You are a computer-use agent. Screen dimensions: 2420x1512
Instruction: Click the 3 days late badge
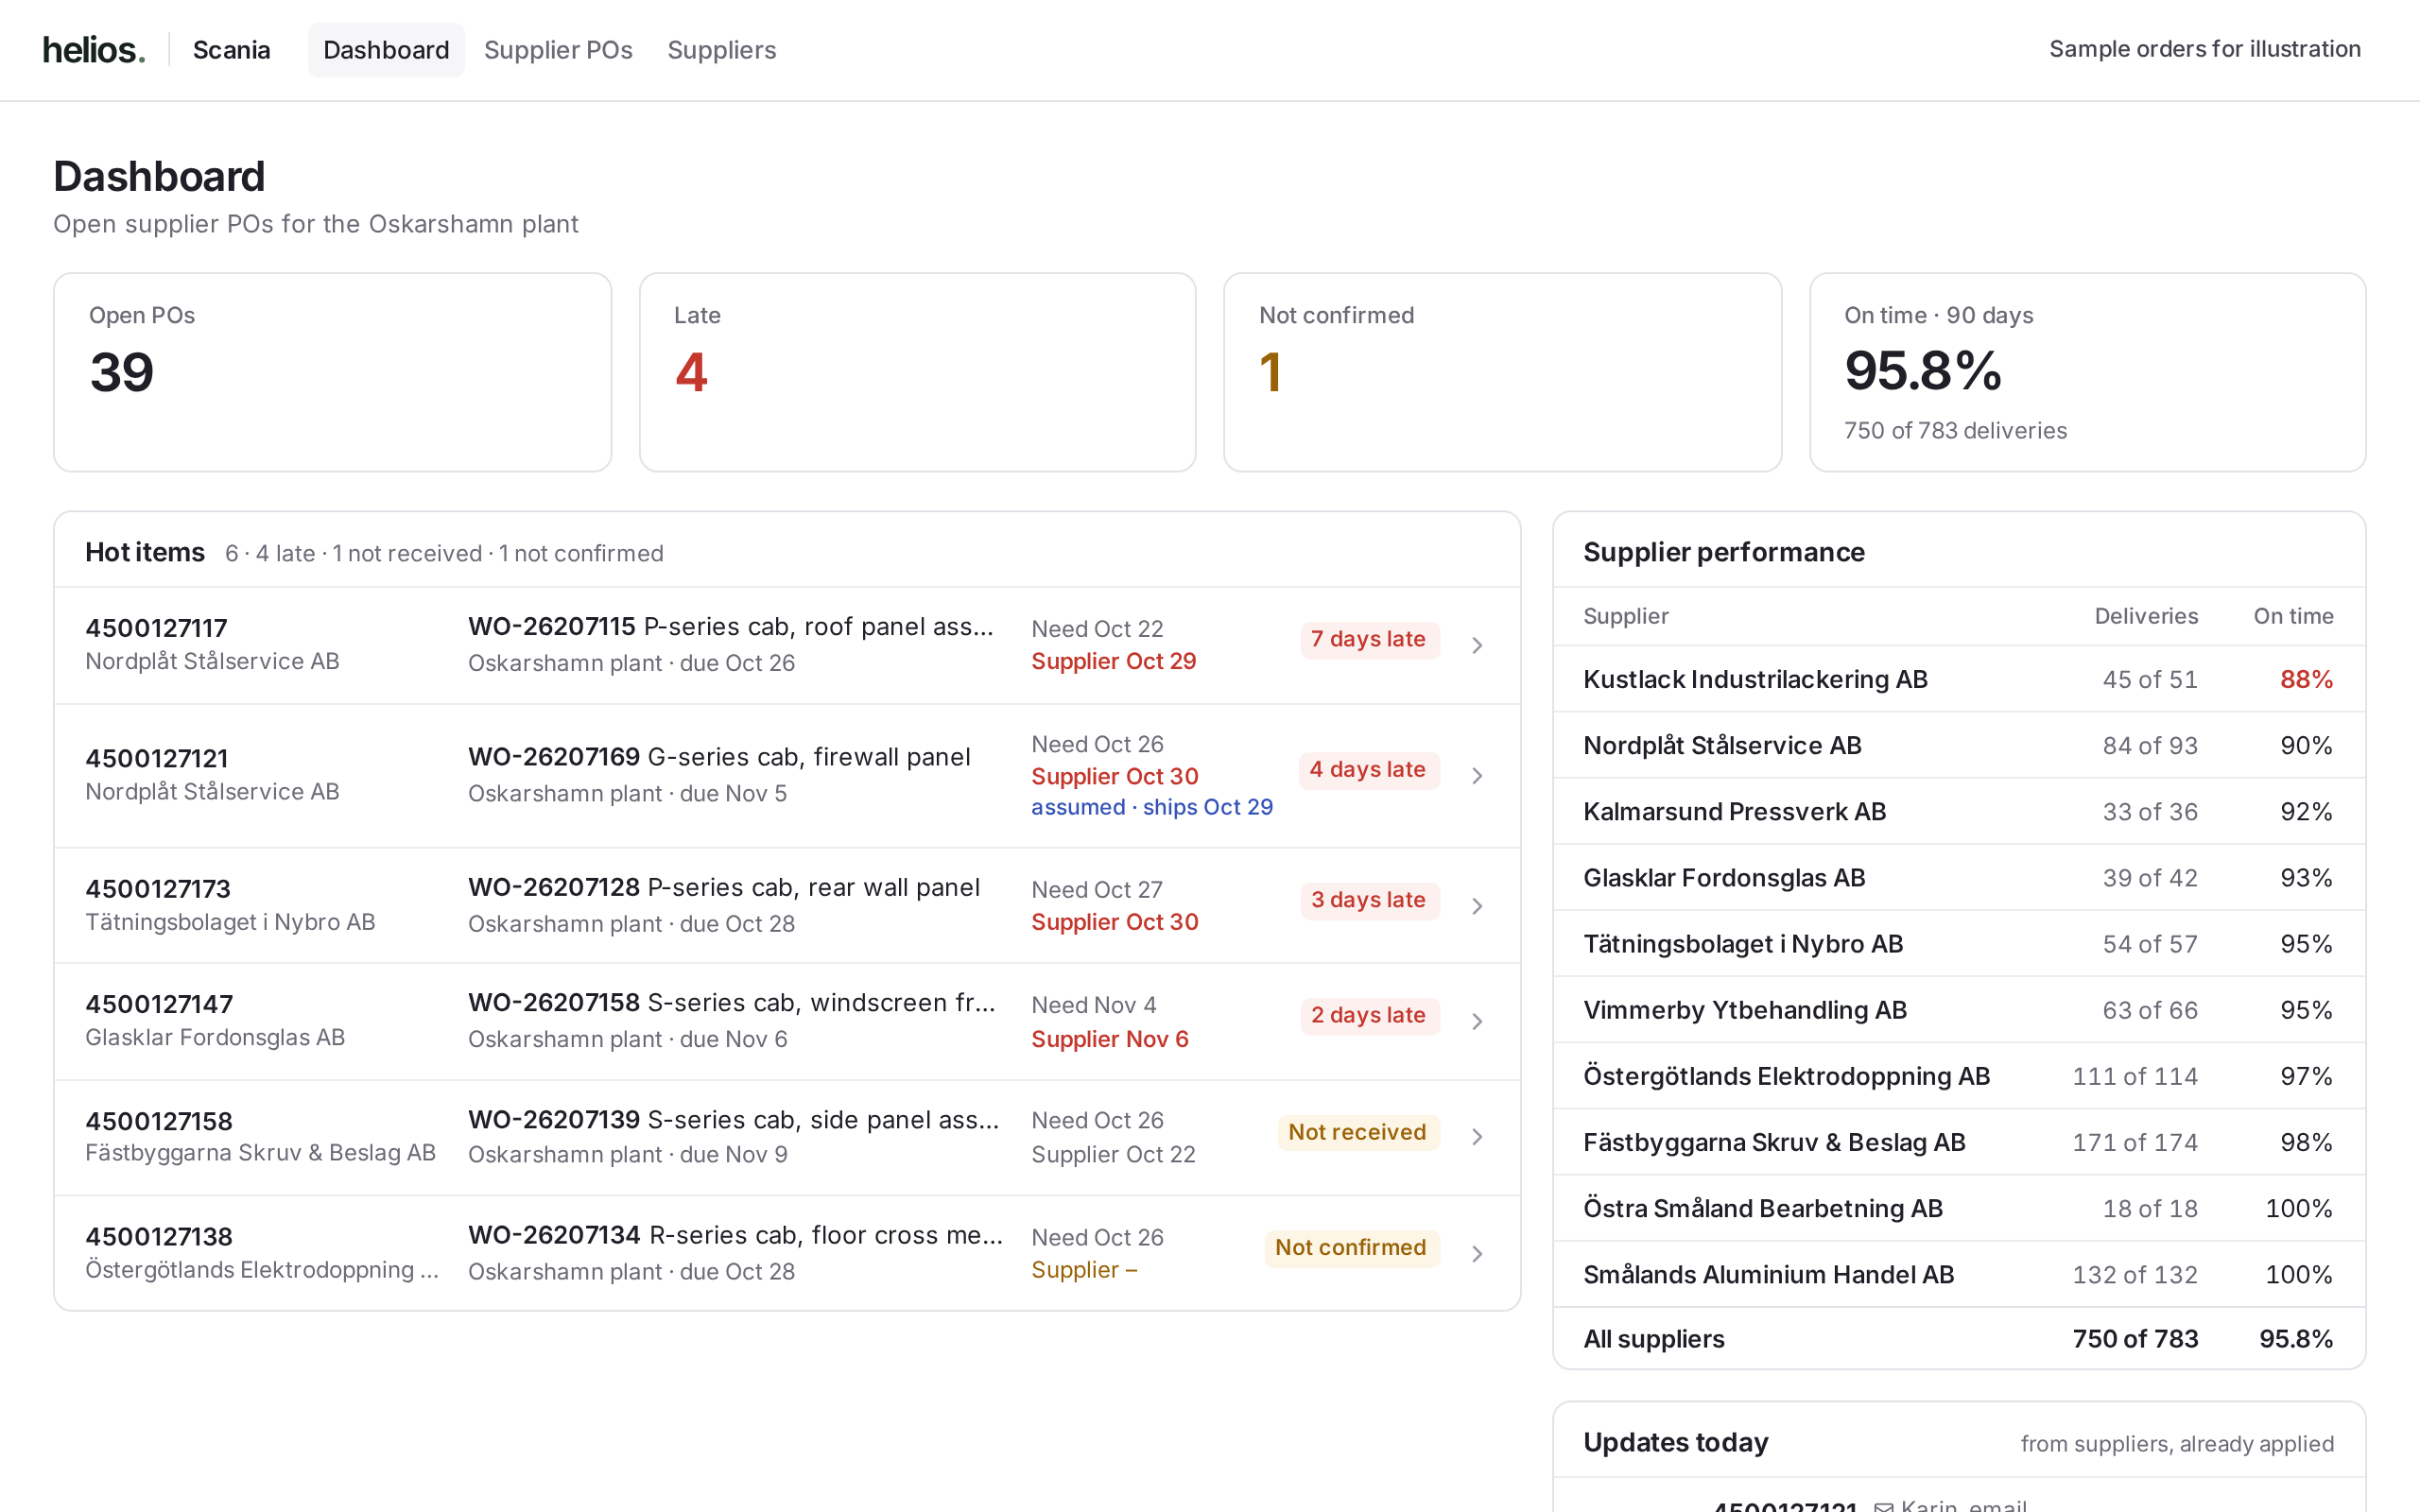click(x=1369, y=900)
